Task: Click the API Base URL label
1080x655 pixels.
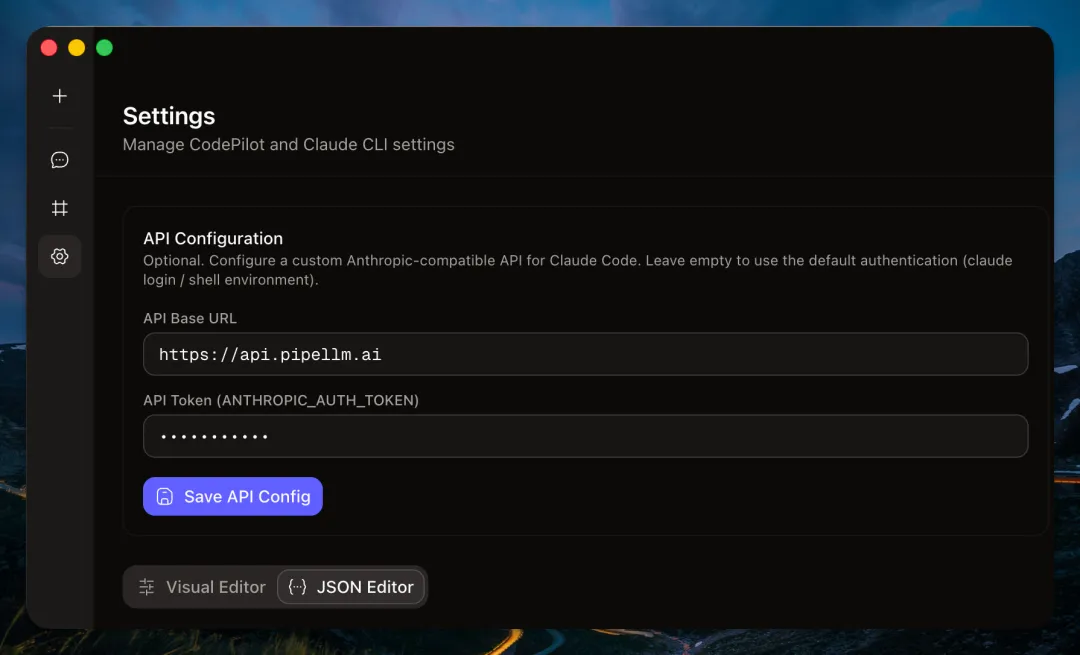Action: pos(190,318)
